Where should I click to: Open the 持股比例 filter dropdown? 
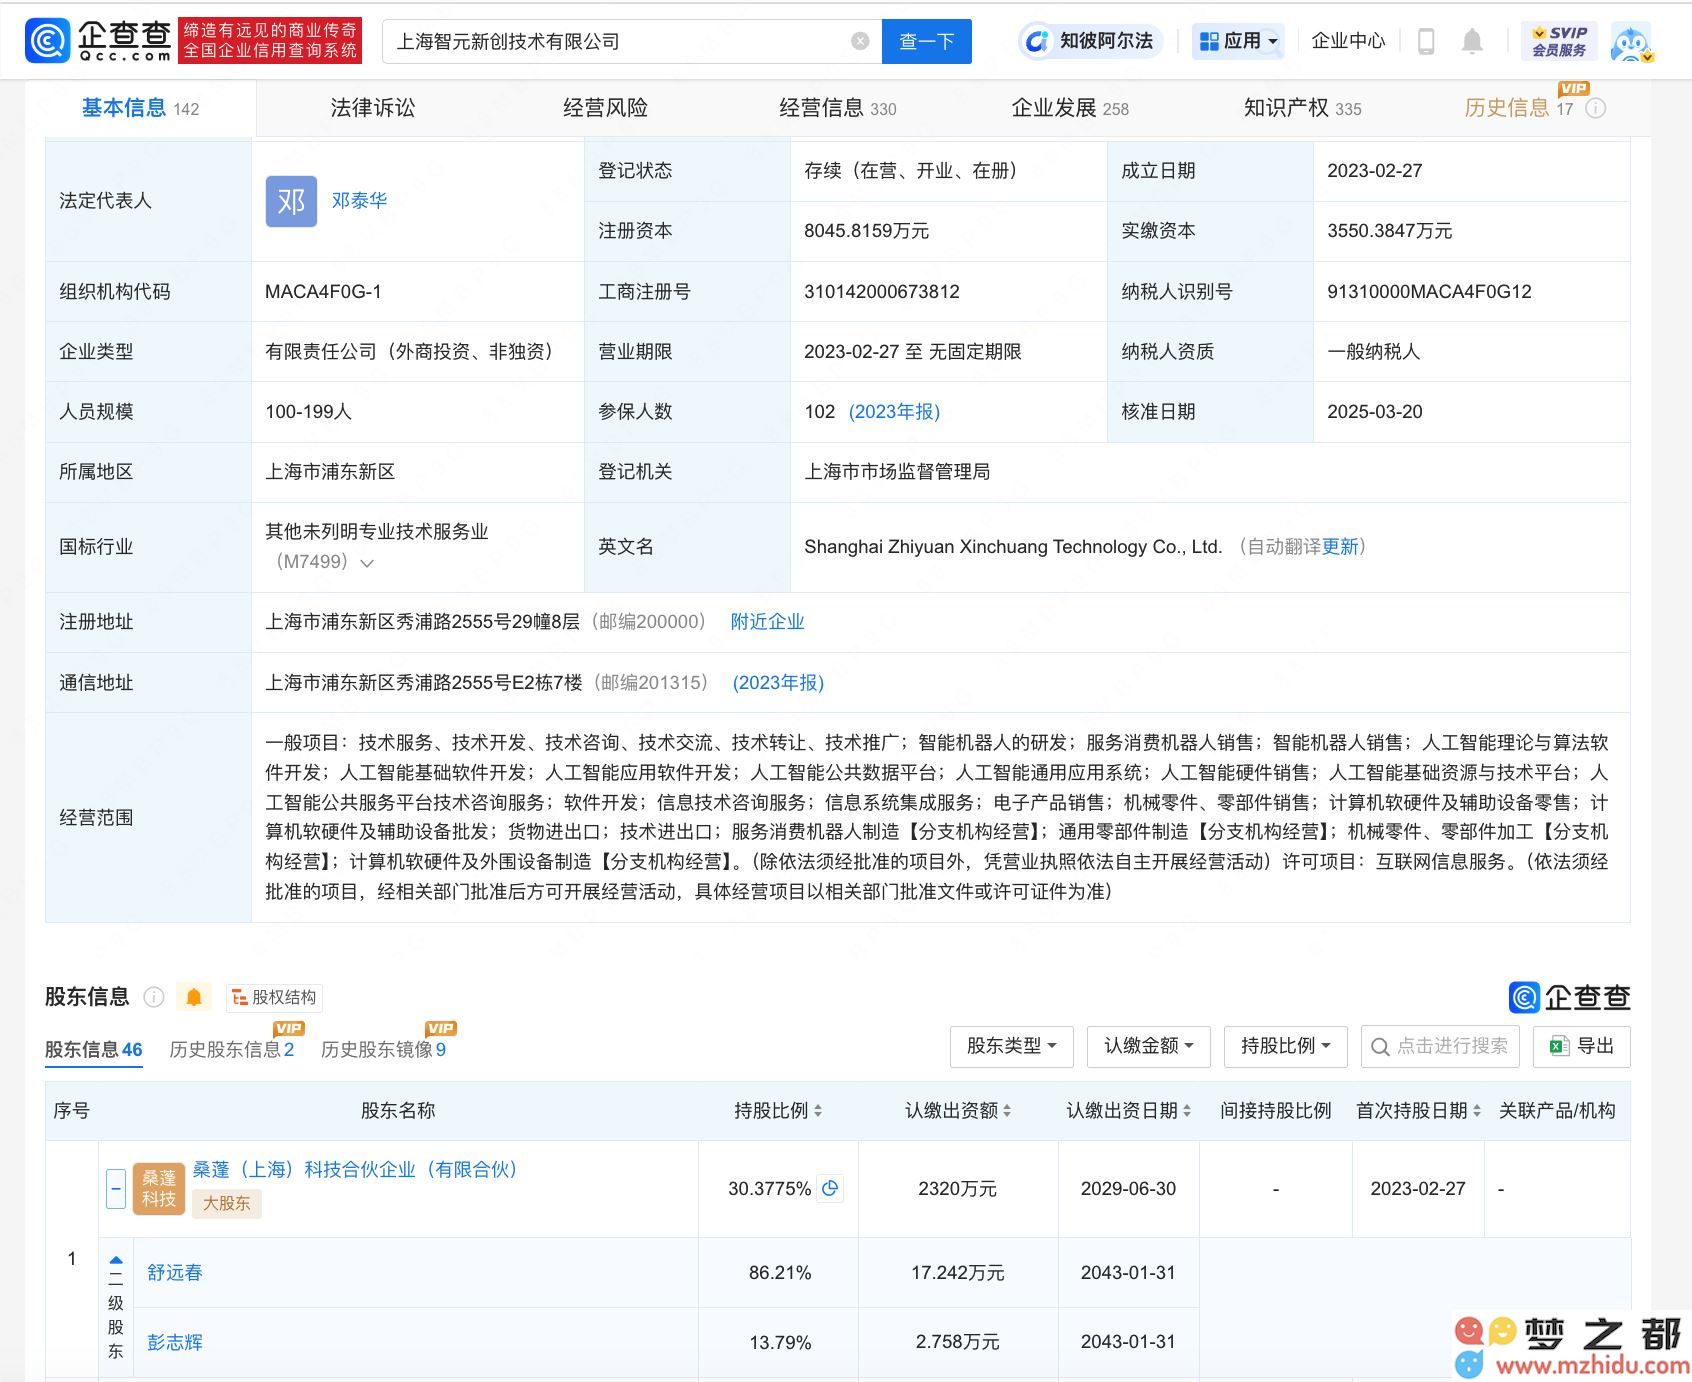pos(1286,1046)
